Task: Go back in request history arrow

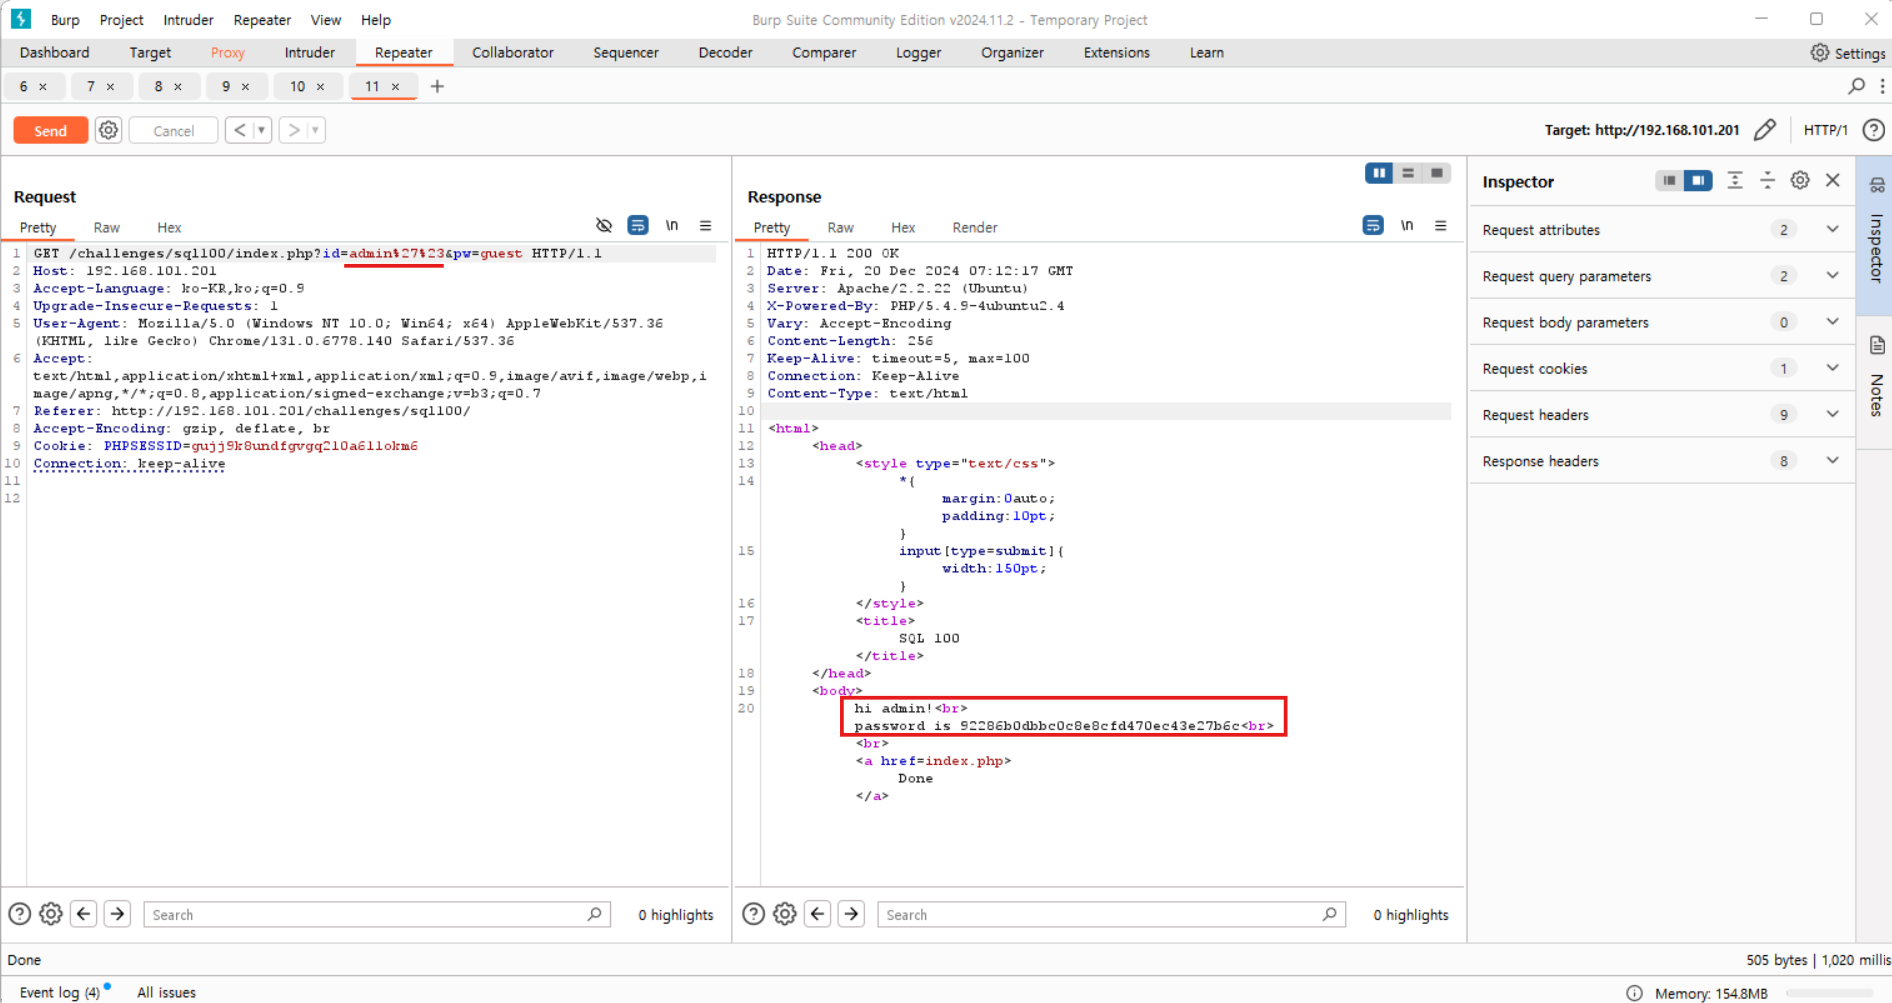Action: click(239, 130)
